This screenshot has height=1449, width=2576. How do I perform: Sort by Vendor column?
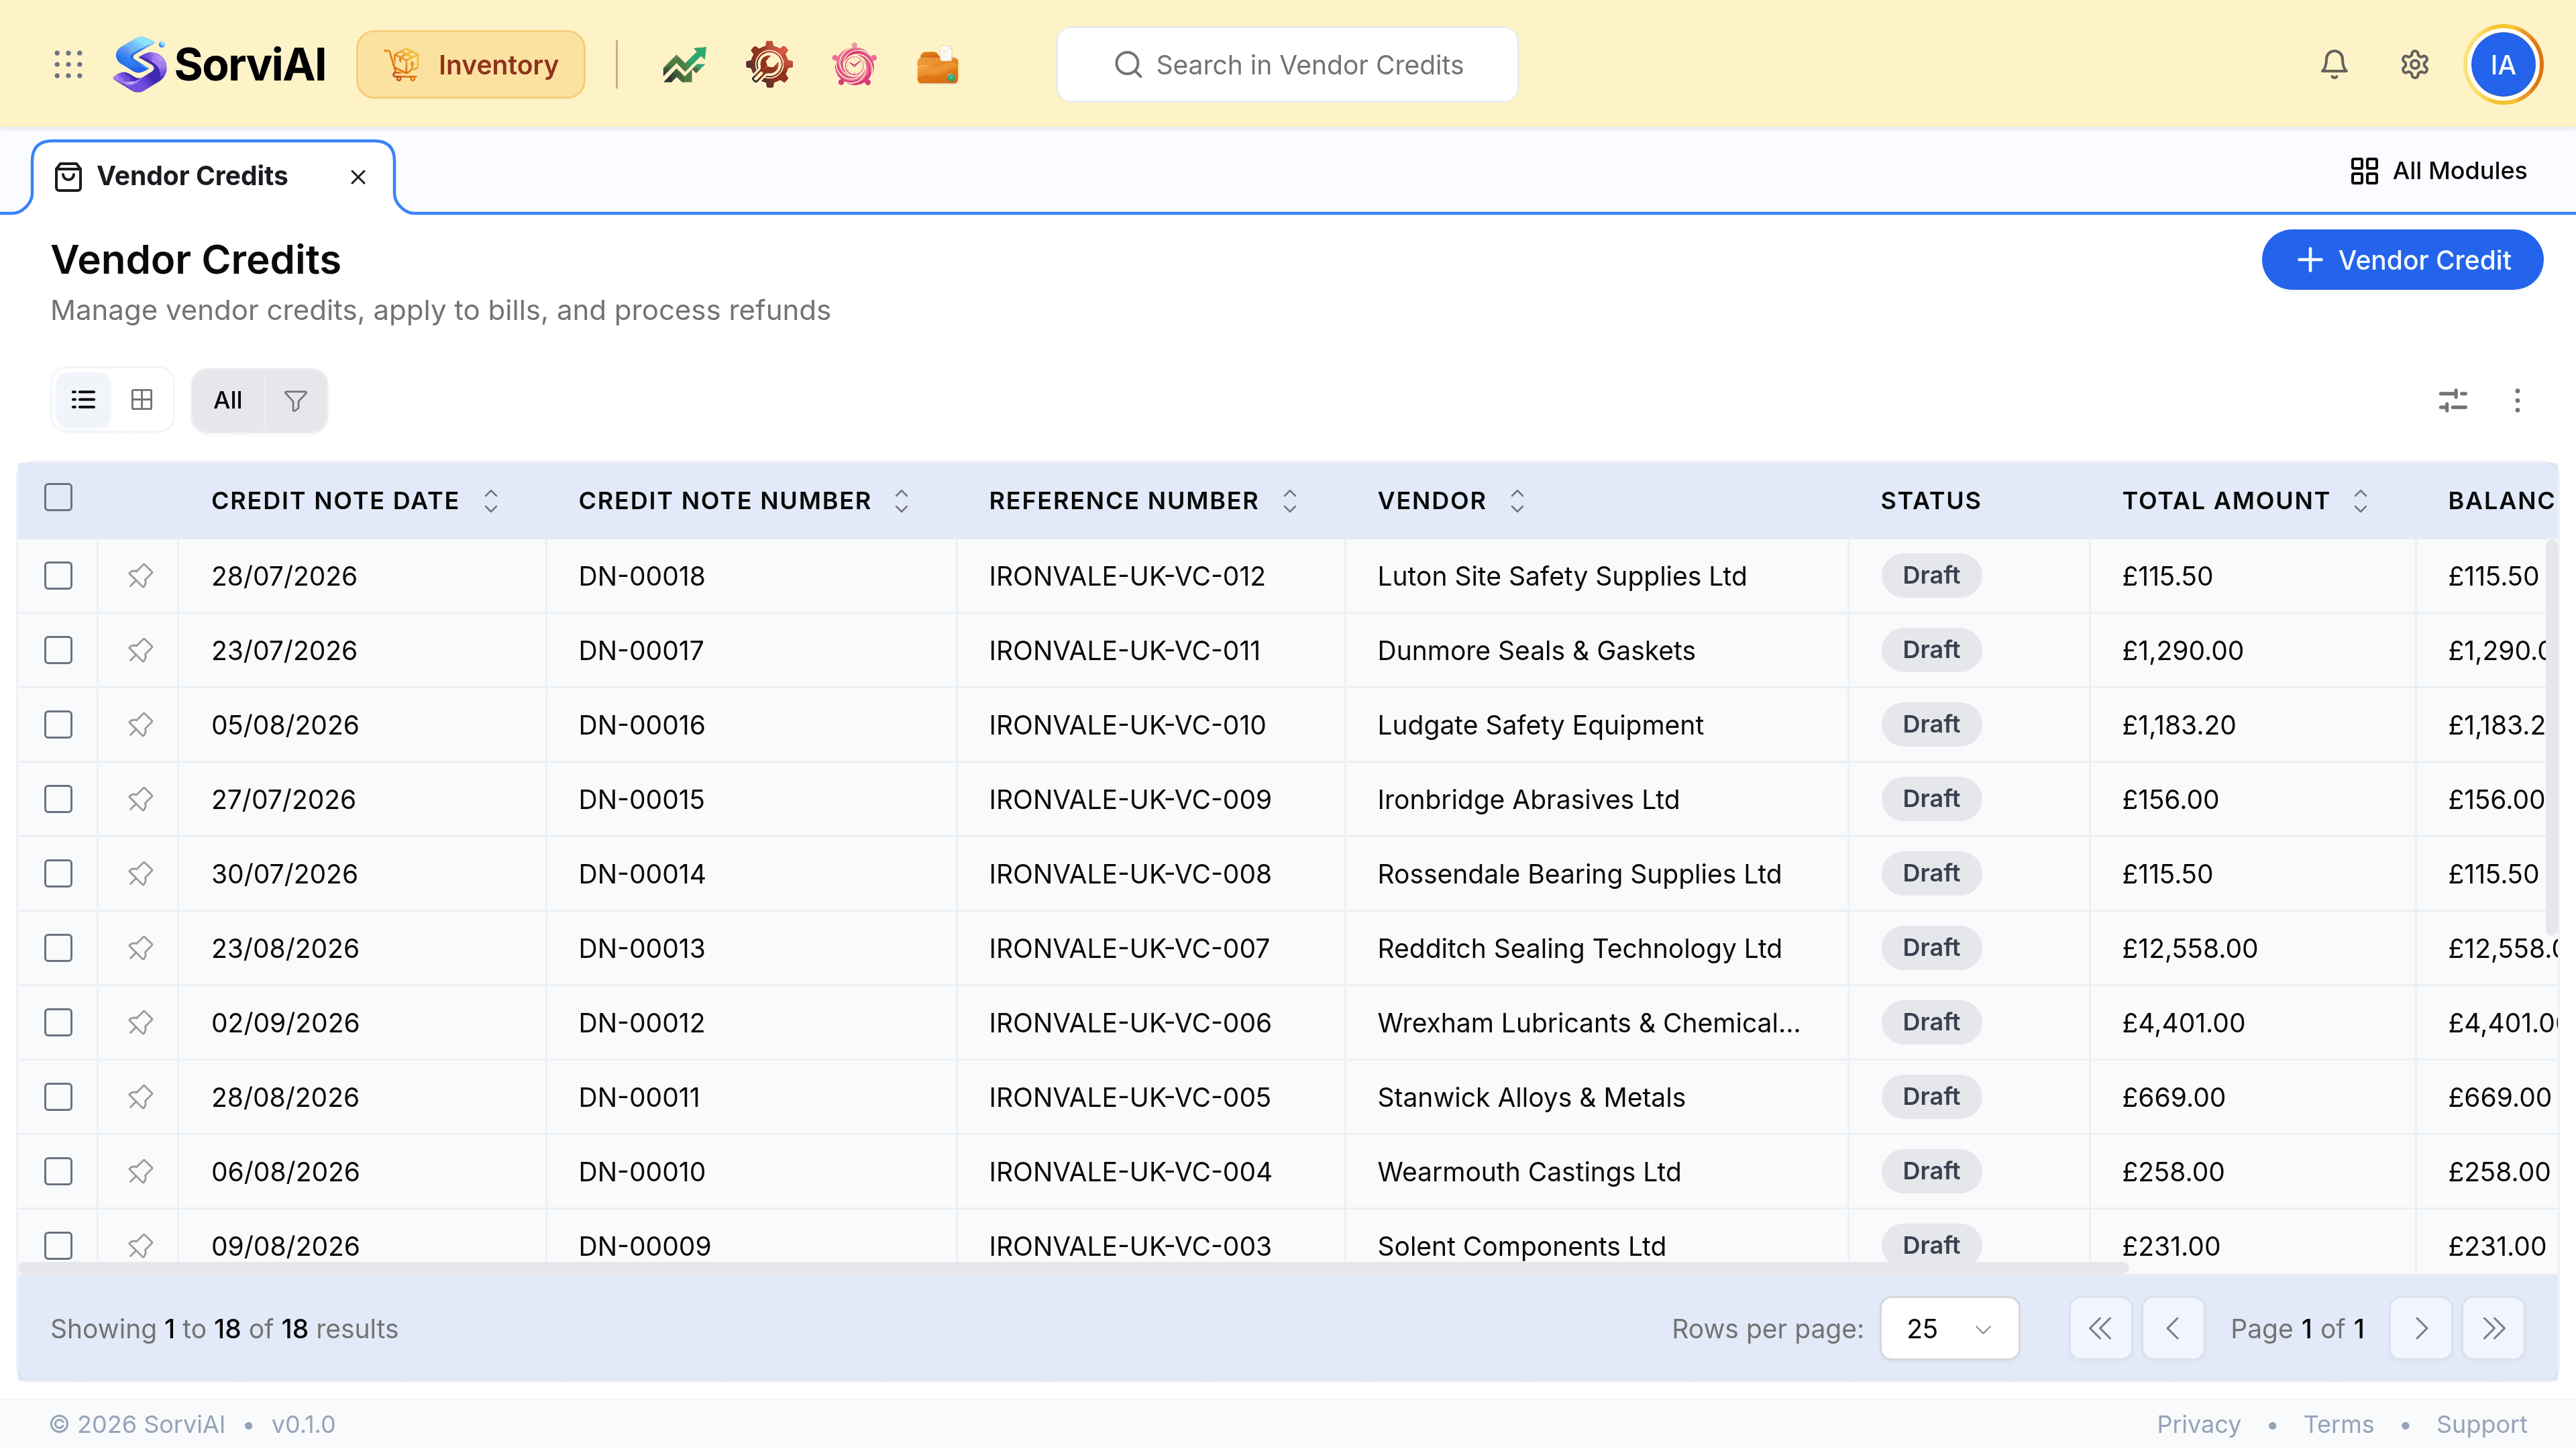[x=1517, y=501]
